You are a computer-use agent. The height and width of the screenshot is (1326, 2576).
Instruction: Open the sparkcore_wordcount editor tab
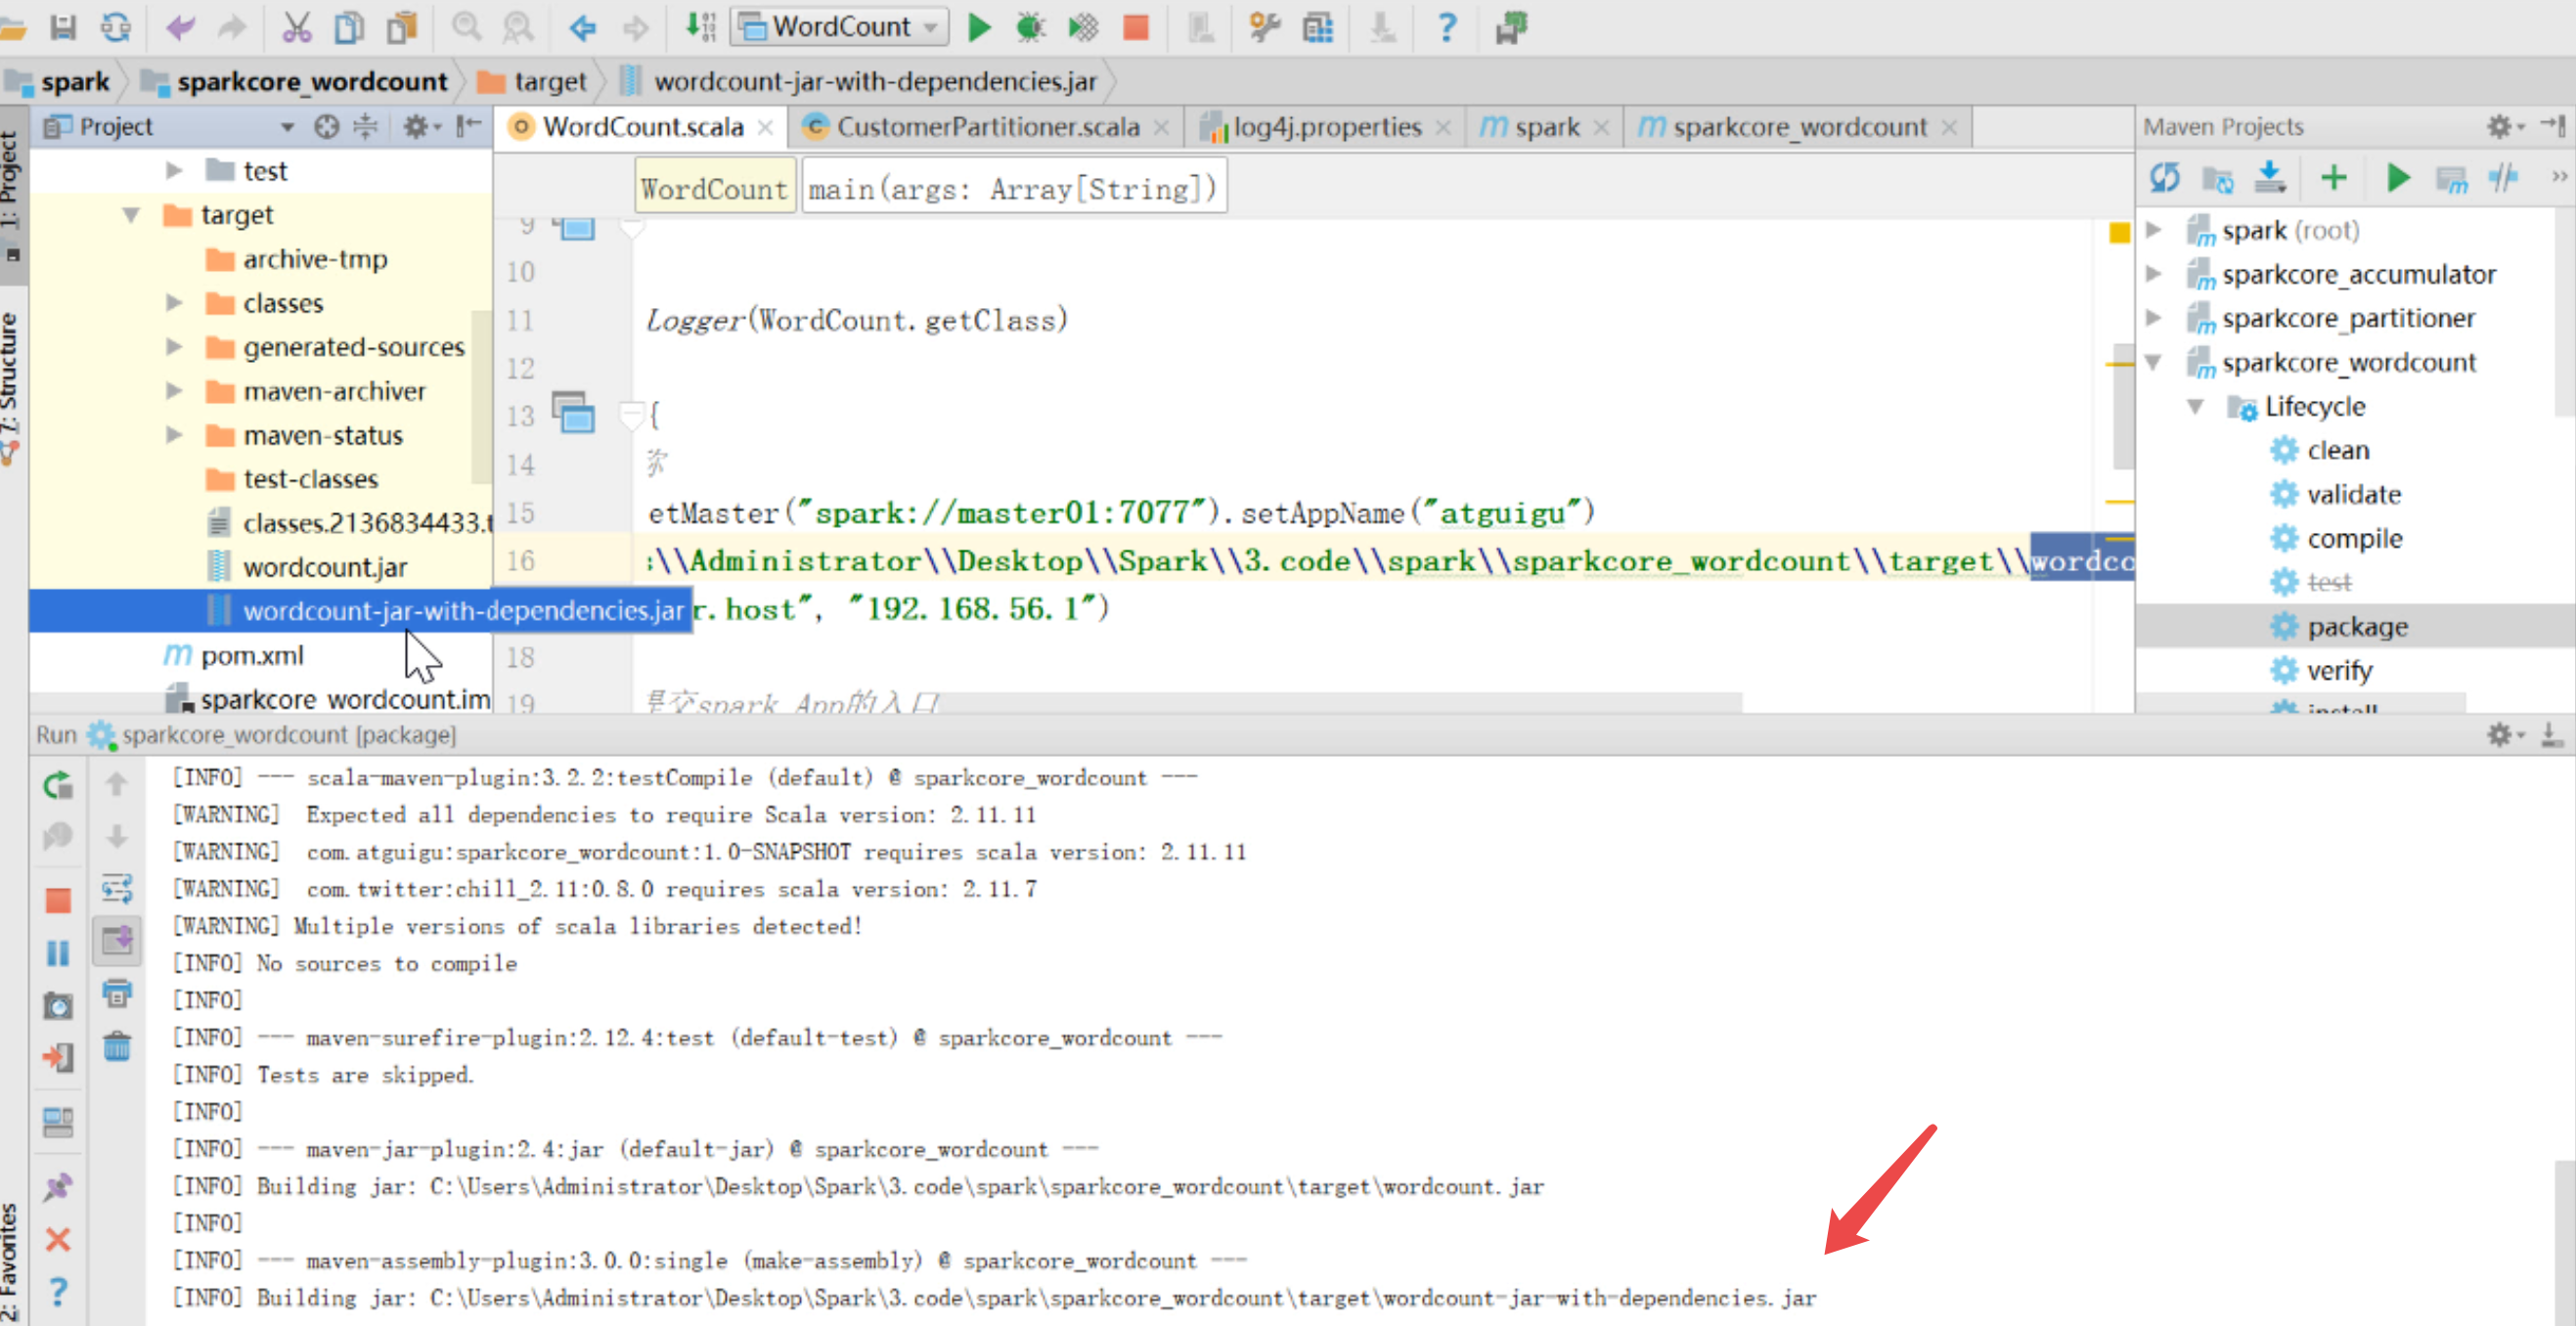(x=1798, y=127)
